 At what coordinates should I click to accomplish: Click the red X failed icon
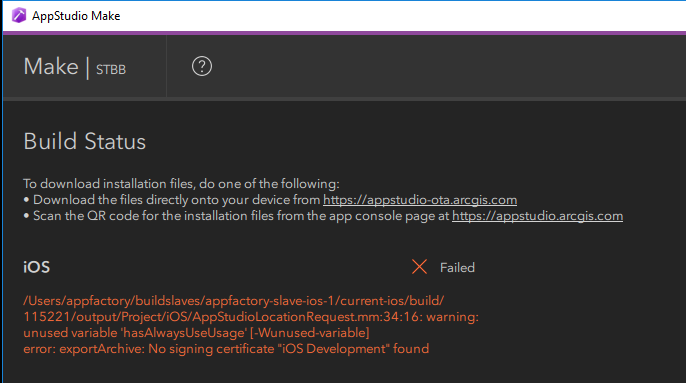(419, 267)
